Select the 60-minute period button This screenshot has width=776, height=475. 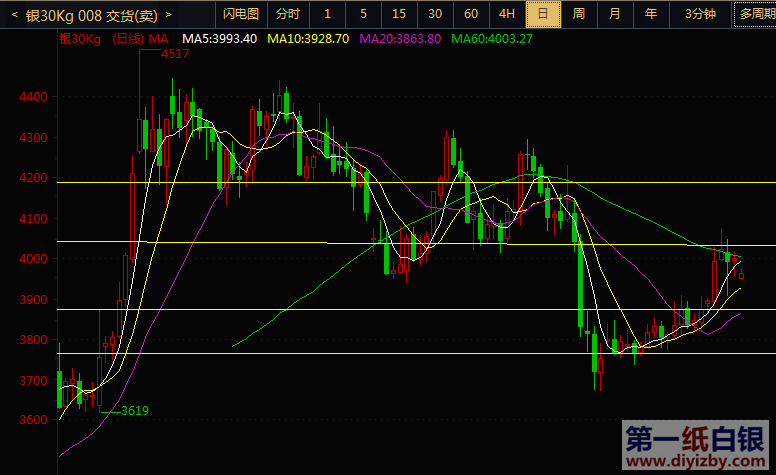click(x=471, y=14)
